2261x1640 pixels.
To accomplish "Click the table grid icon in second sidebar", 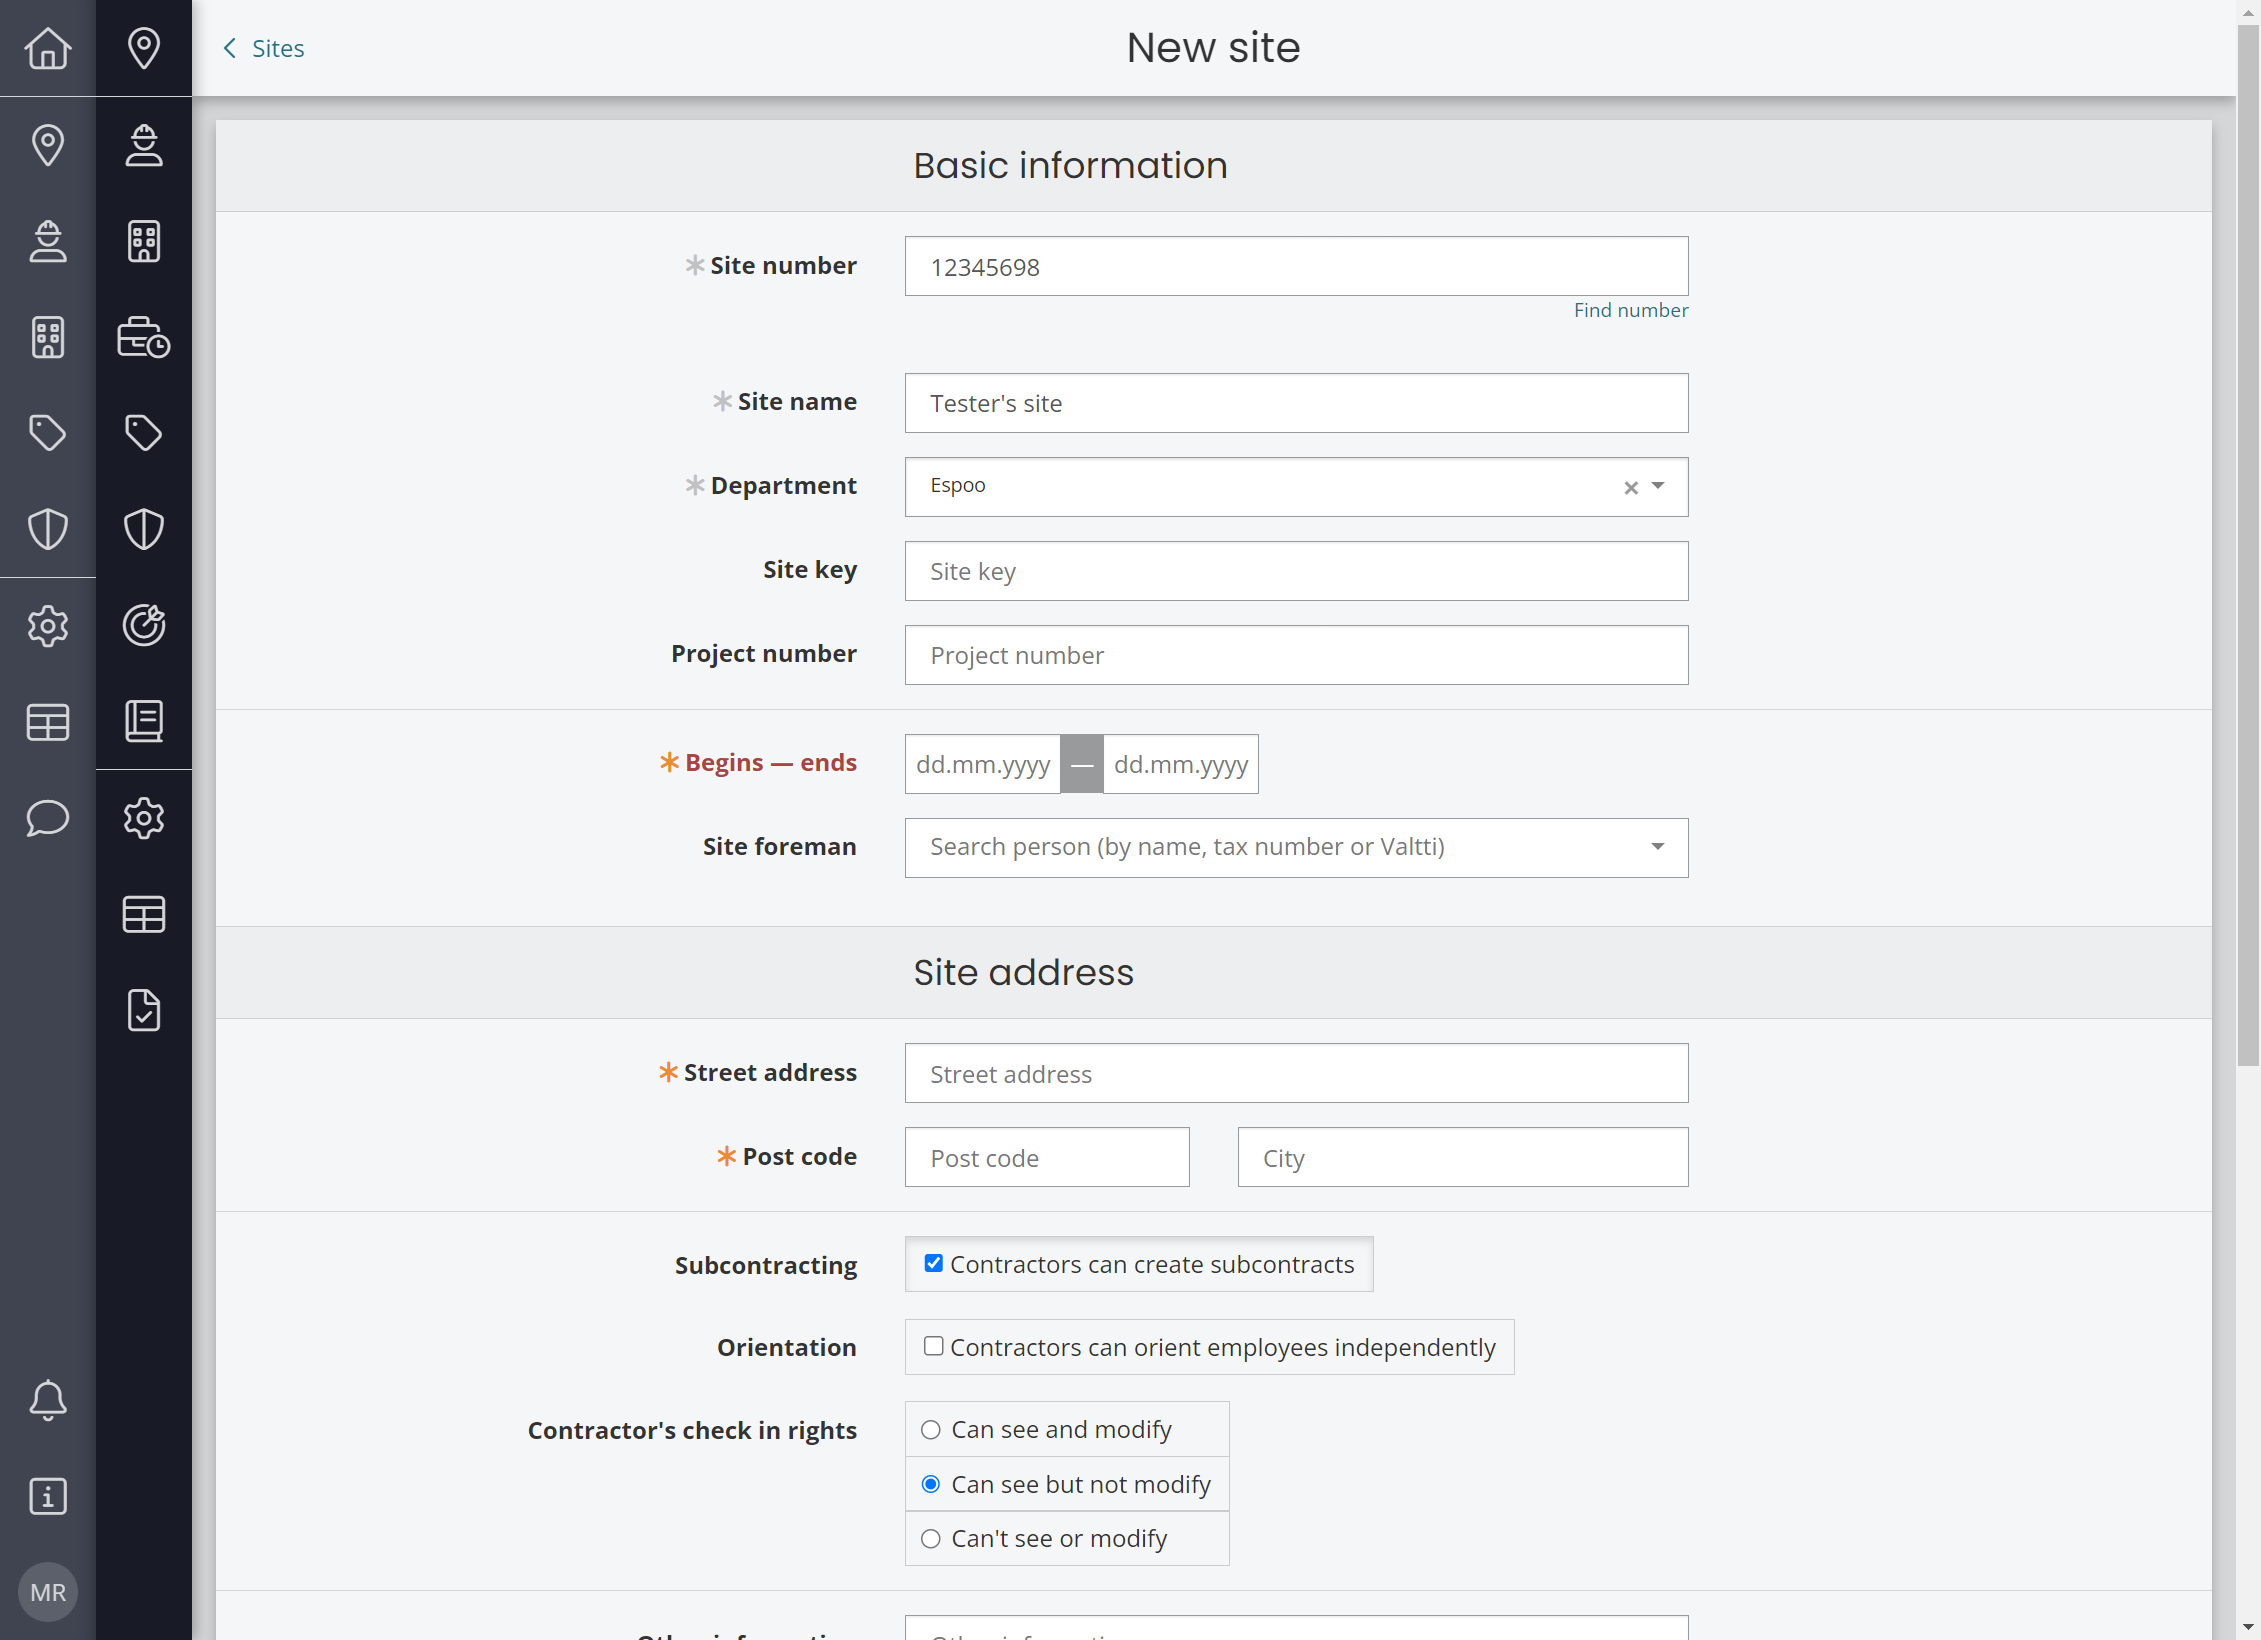I will click(x=144, y=914).
